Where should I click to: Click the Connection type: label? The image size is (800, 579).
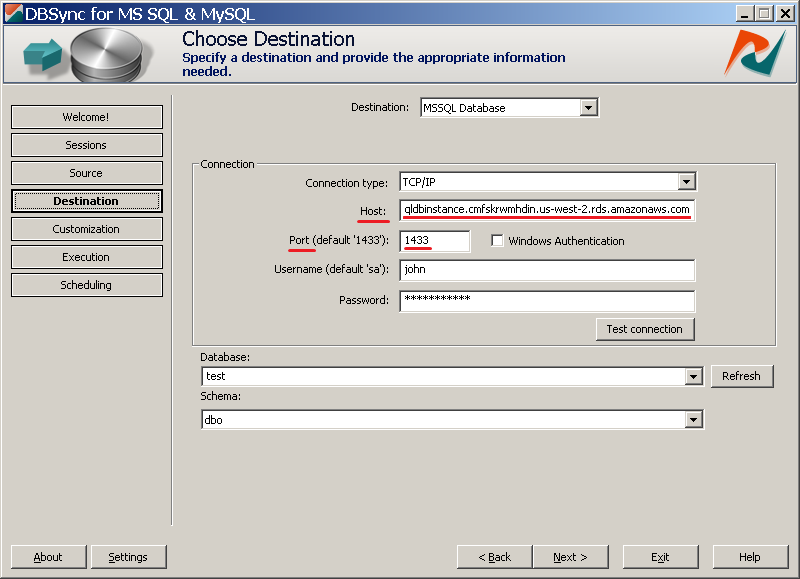coord(346,183)
